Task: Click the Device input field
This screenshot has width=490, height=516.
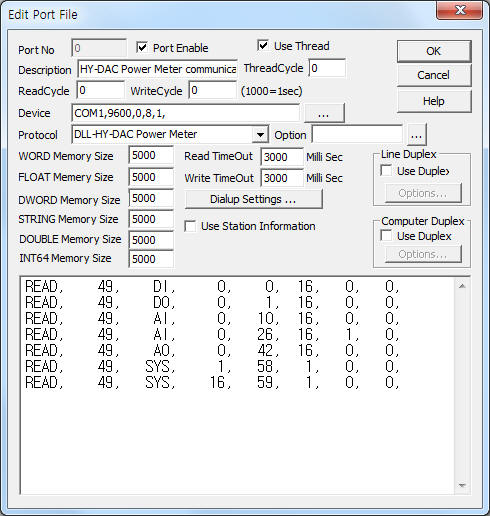Action: point(185,113)
